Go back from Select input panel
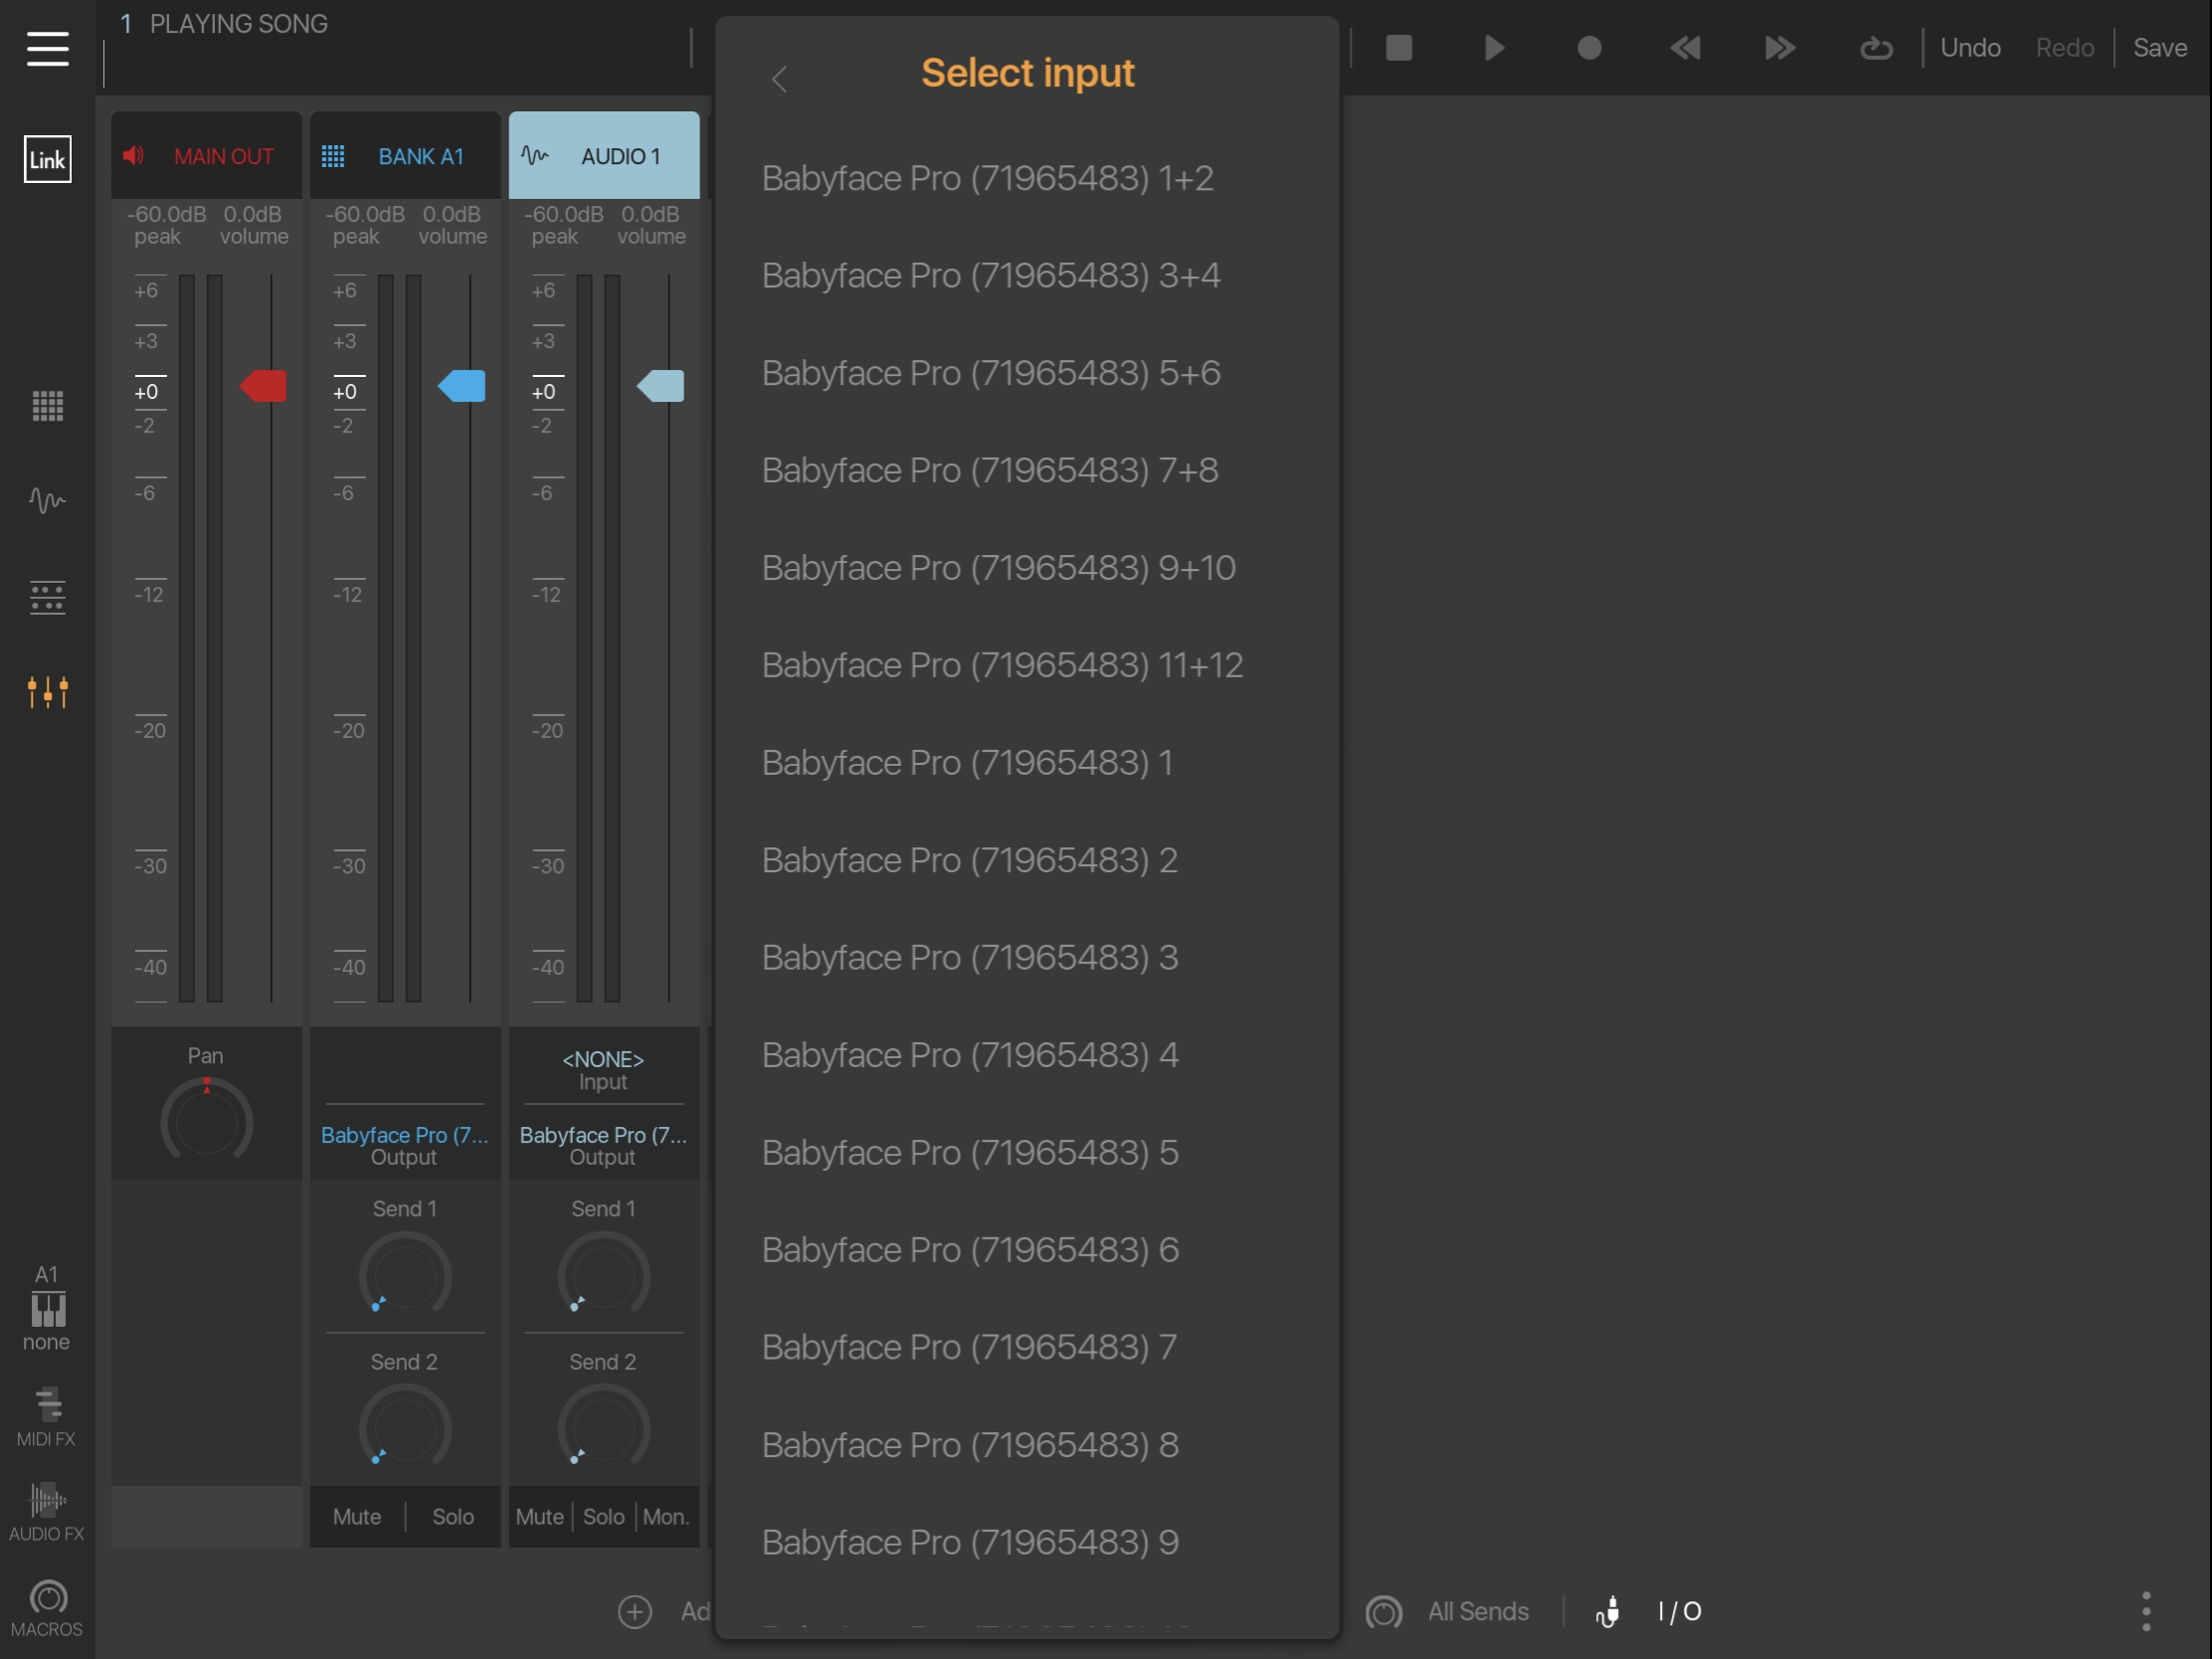 click(780, 78)
